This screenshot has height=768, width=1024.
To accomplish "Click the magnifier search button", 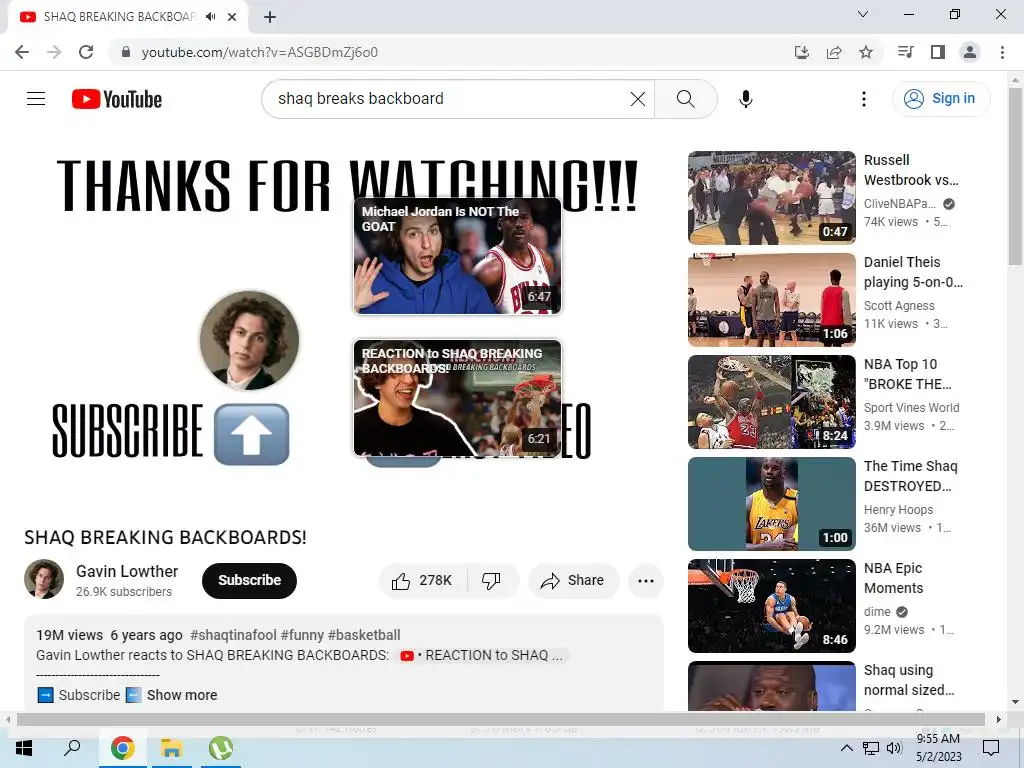I will click(686, 99).
